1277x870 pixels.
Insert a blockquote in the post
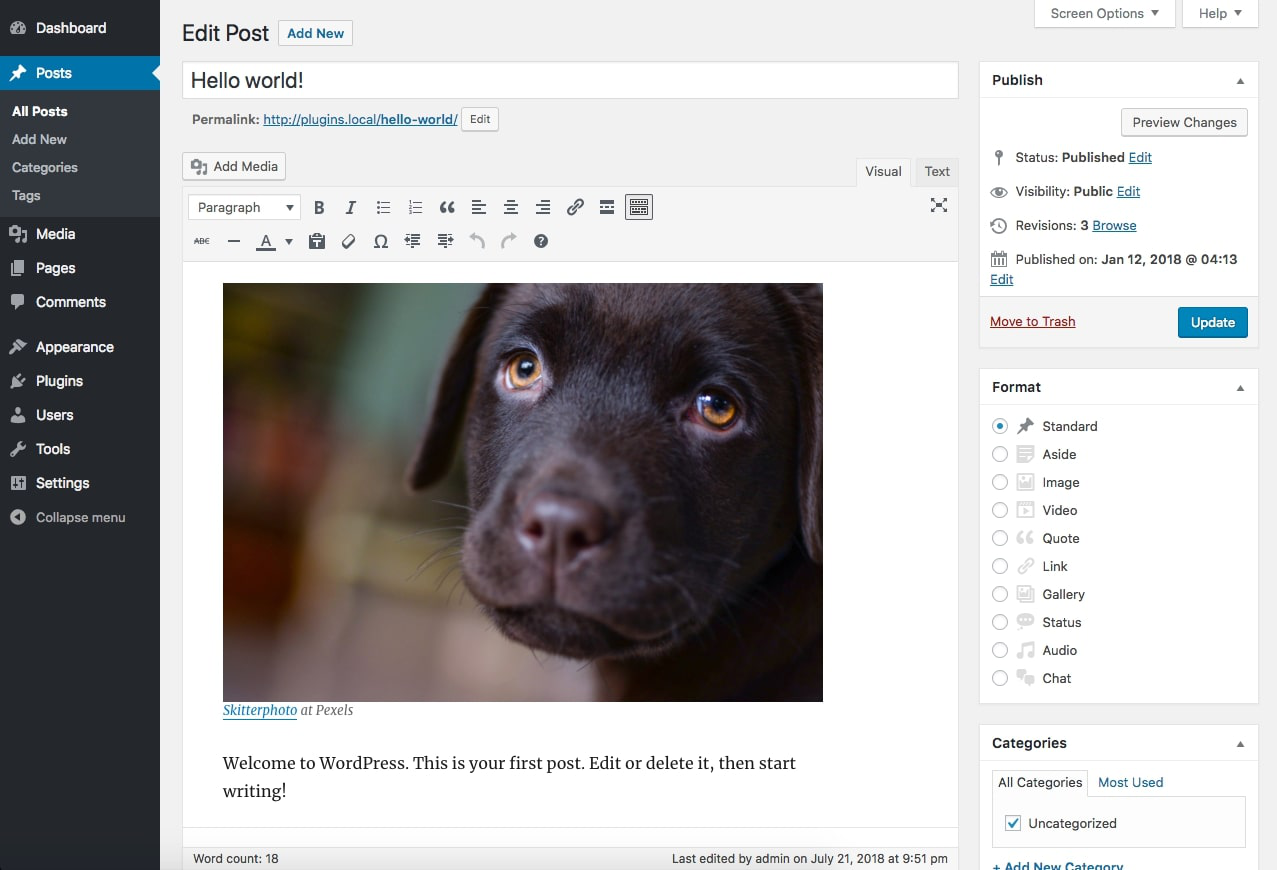pyautogui.click(x=447, y=208)
